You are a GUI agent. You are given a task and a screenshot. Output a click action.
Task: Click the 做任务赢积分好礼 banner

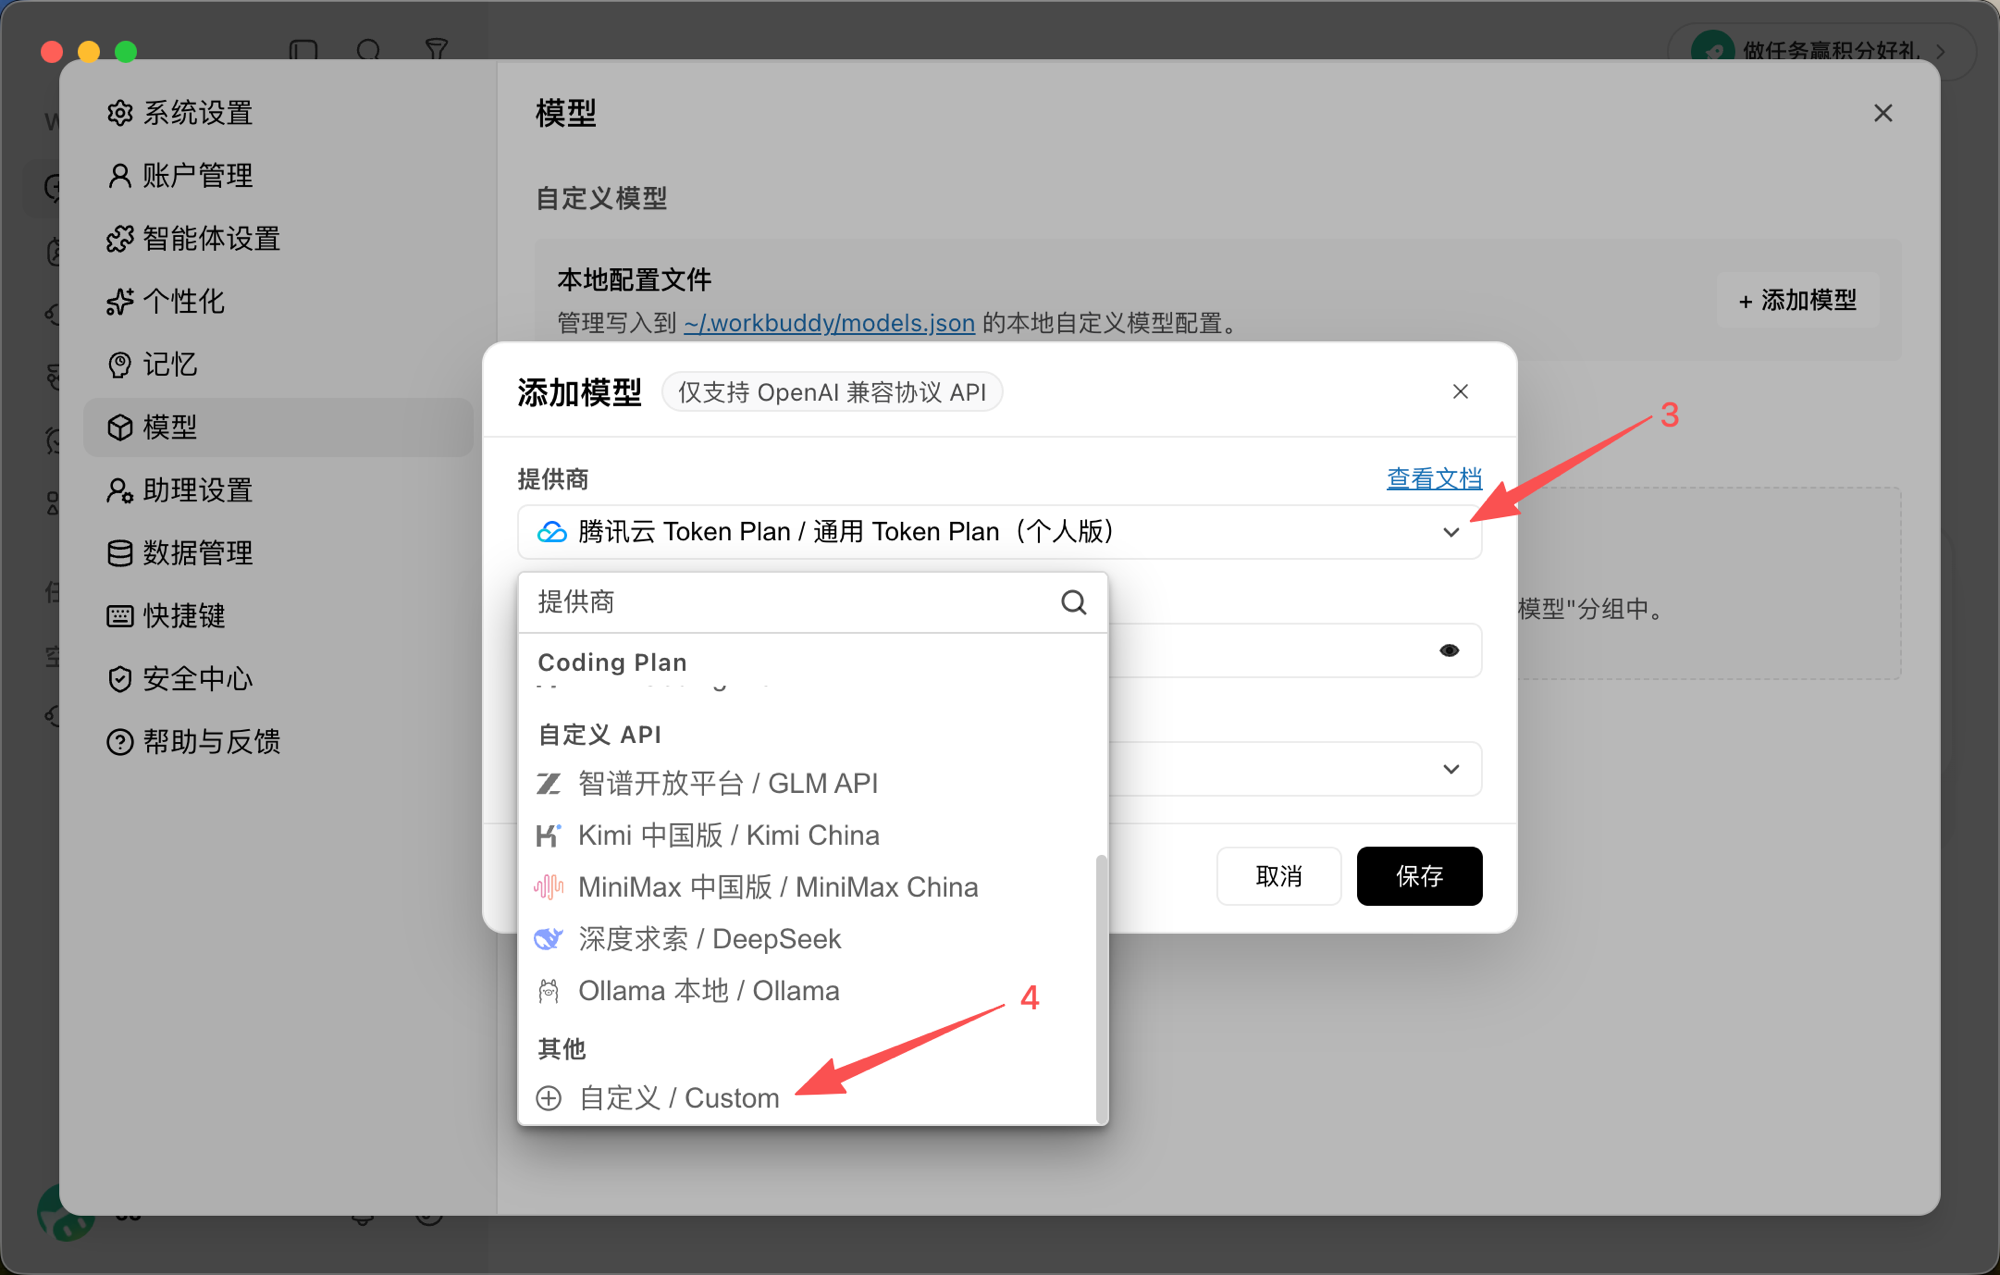(x=1822, y=50)
